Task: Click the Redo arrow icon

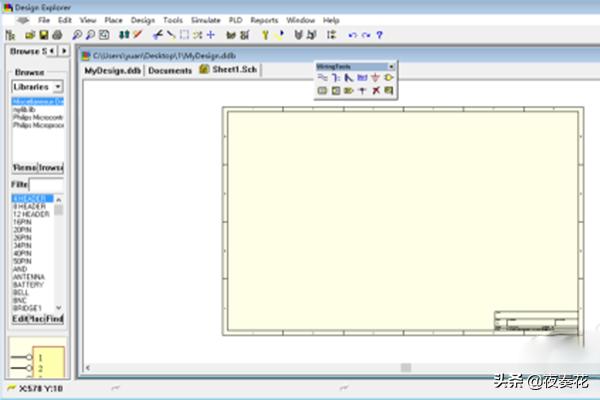Action: pos(366,35)
